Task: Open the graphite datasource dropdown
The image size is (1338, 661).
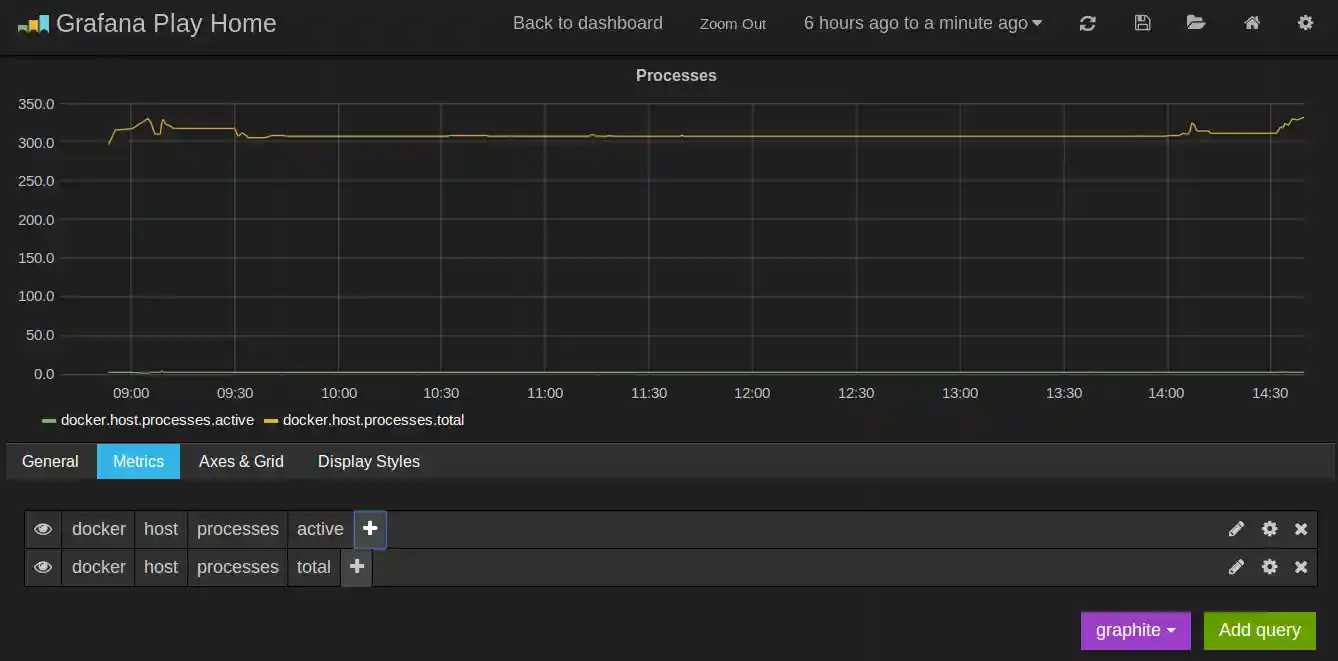Action: tap(1136, 631)
